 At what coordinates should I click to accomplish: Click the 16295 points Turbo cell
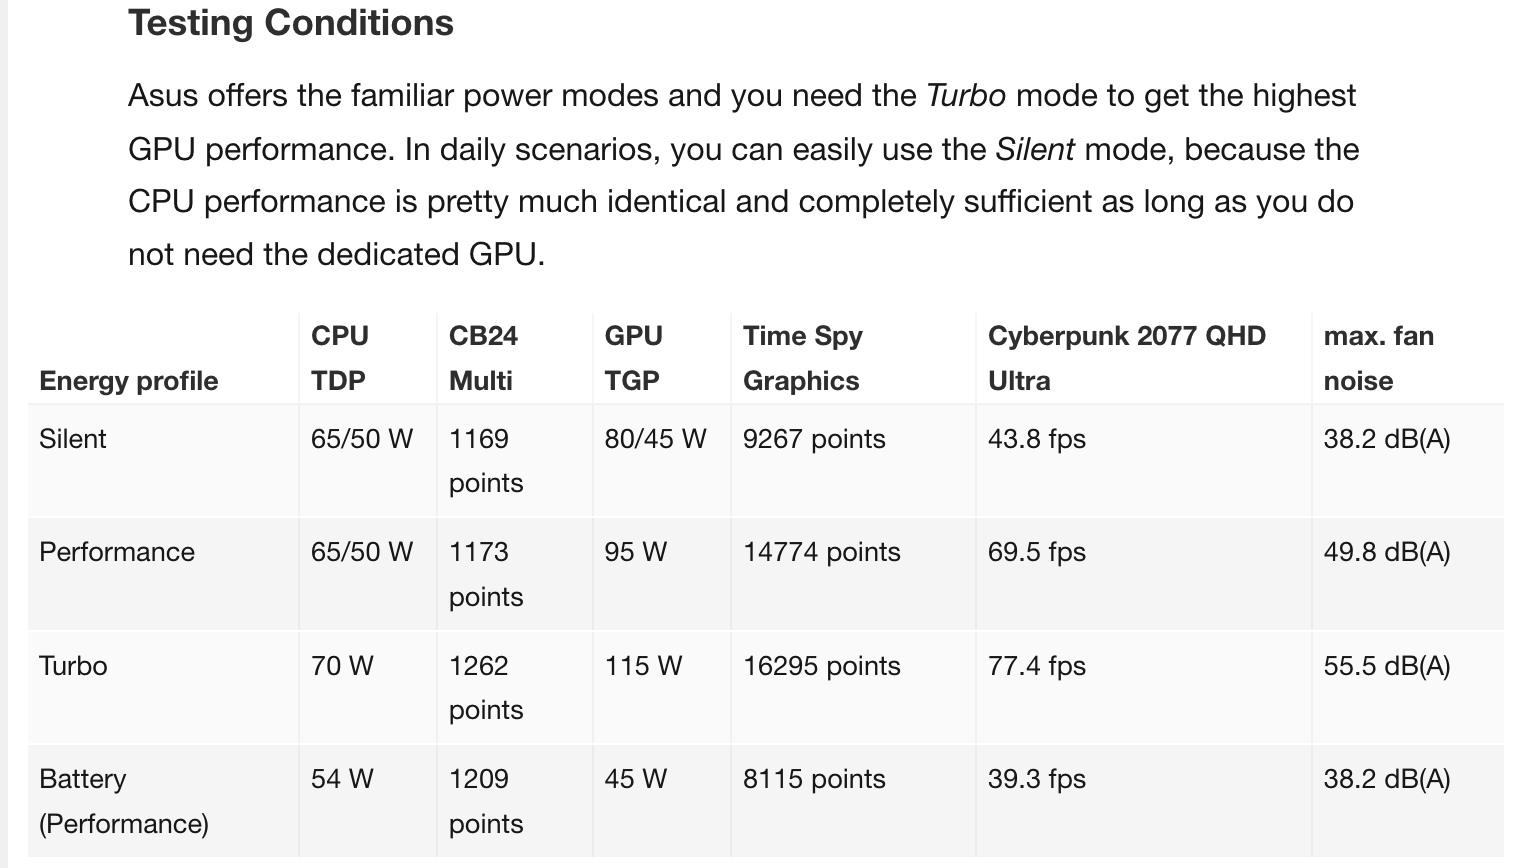click(822, 666)
